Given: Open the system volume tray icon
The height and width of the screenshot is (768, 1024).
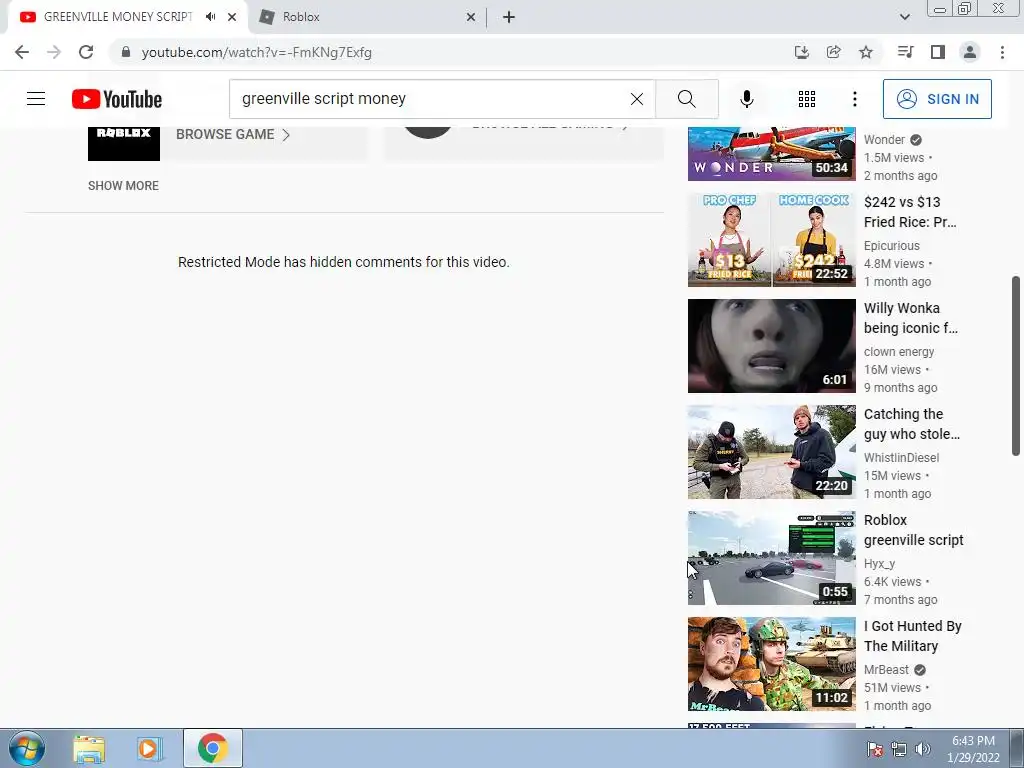Looking at the screenshot, I should 922,749.
